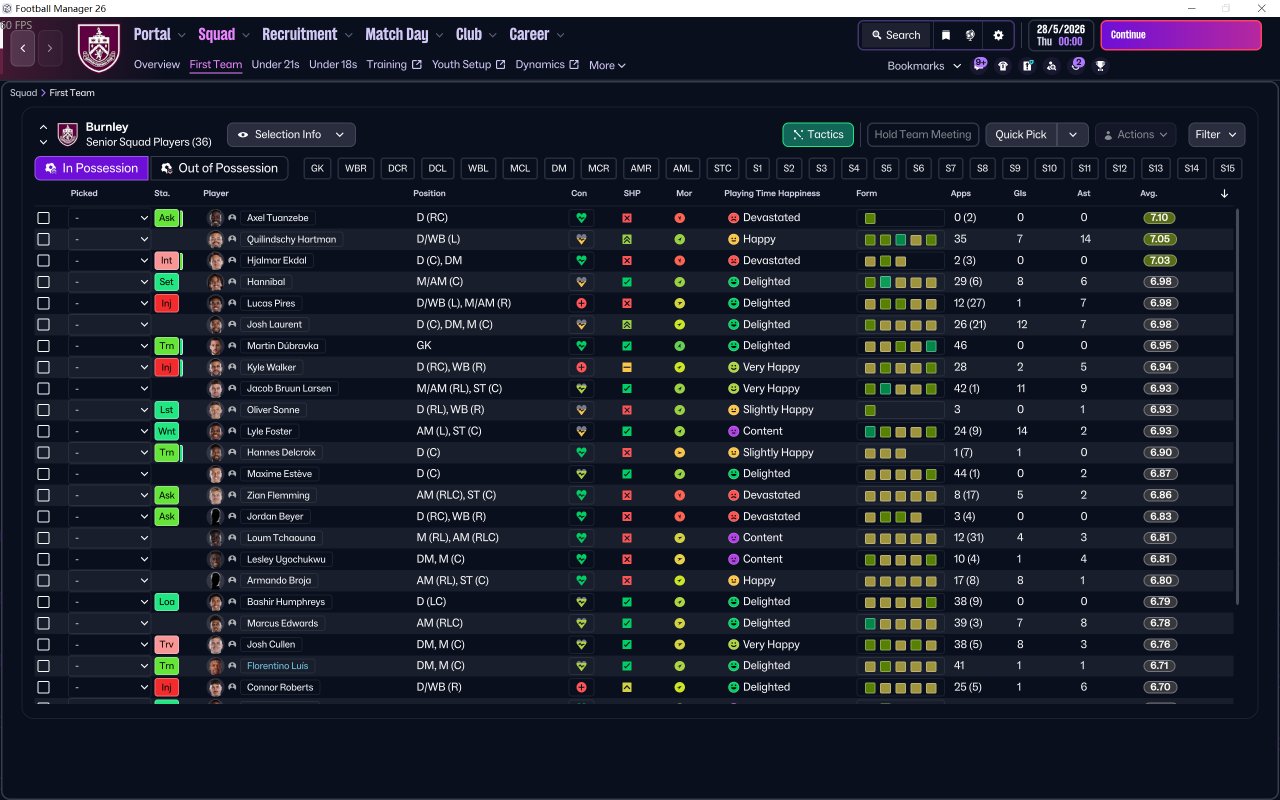Image resolution: width=1280 pixels, height=800 pixels.
Task: Open the Selection Info dropdown
Action: [291, 134]
